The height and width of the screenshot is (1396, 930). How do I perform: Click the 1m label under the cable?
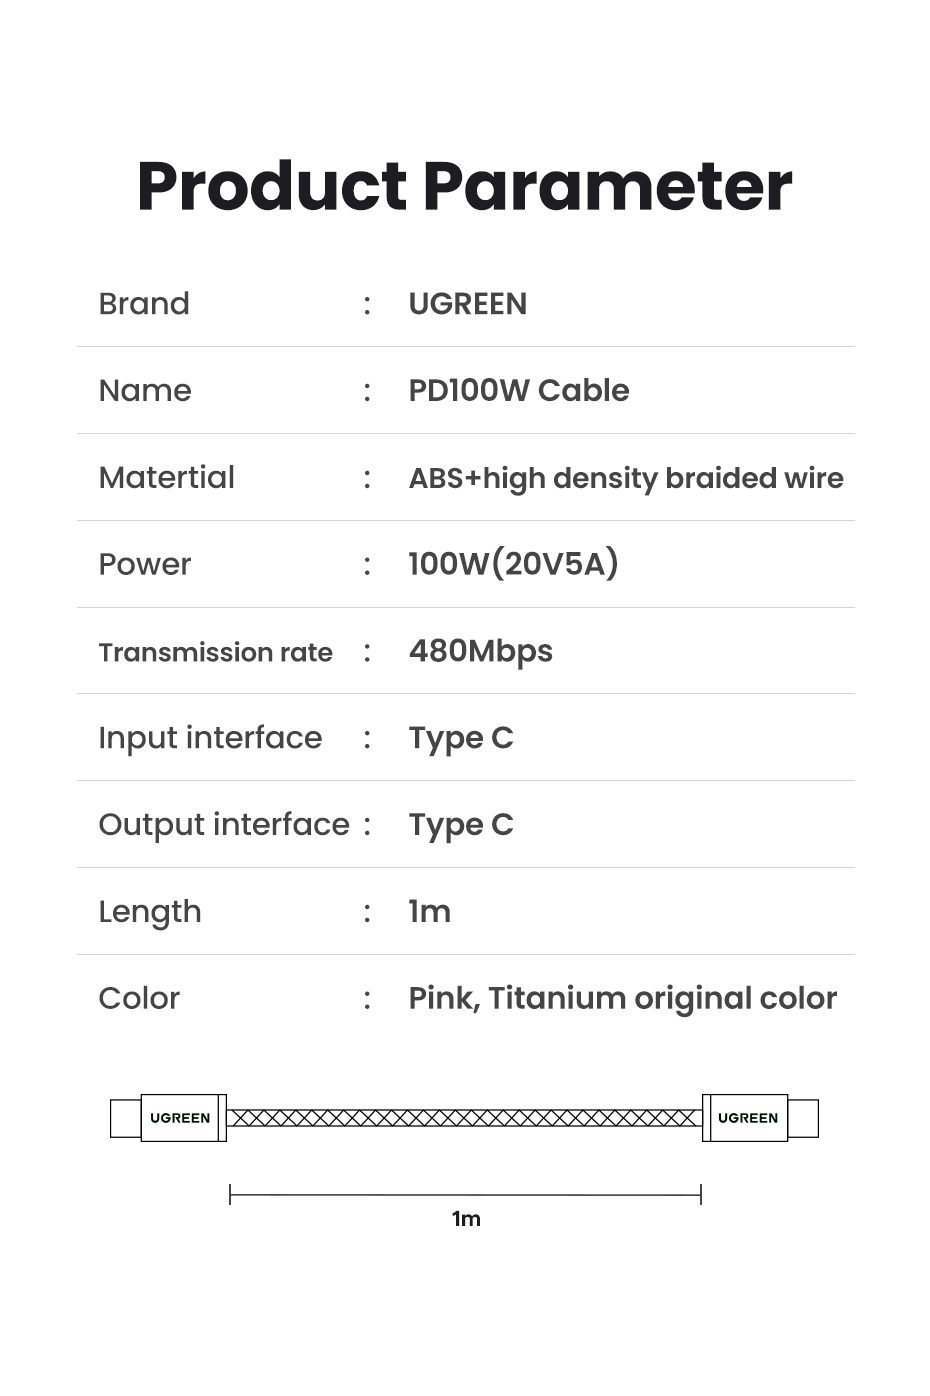click(x=466, y=1218)
